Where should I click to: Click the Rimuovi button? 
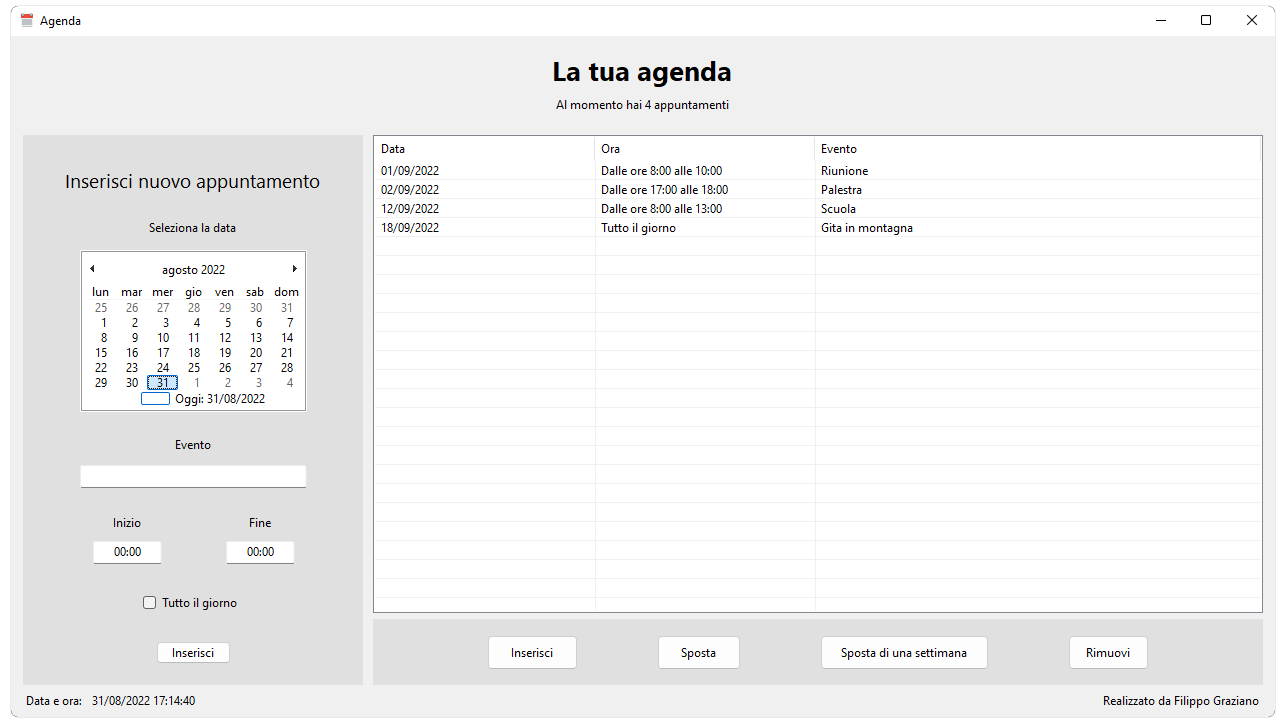tap(1108, 652)
